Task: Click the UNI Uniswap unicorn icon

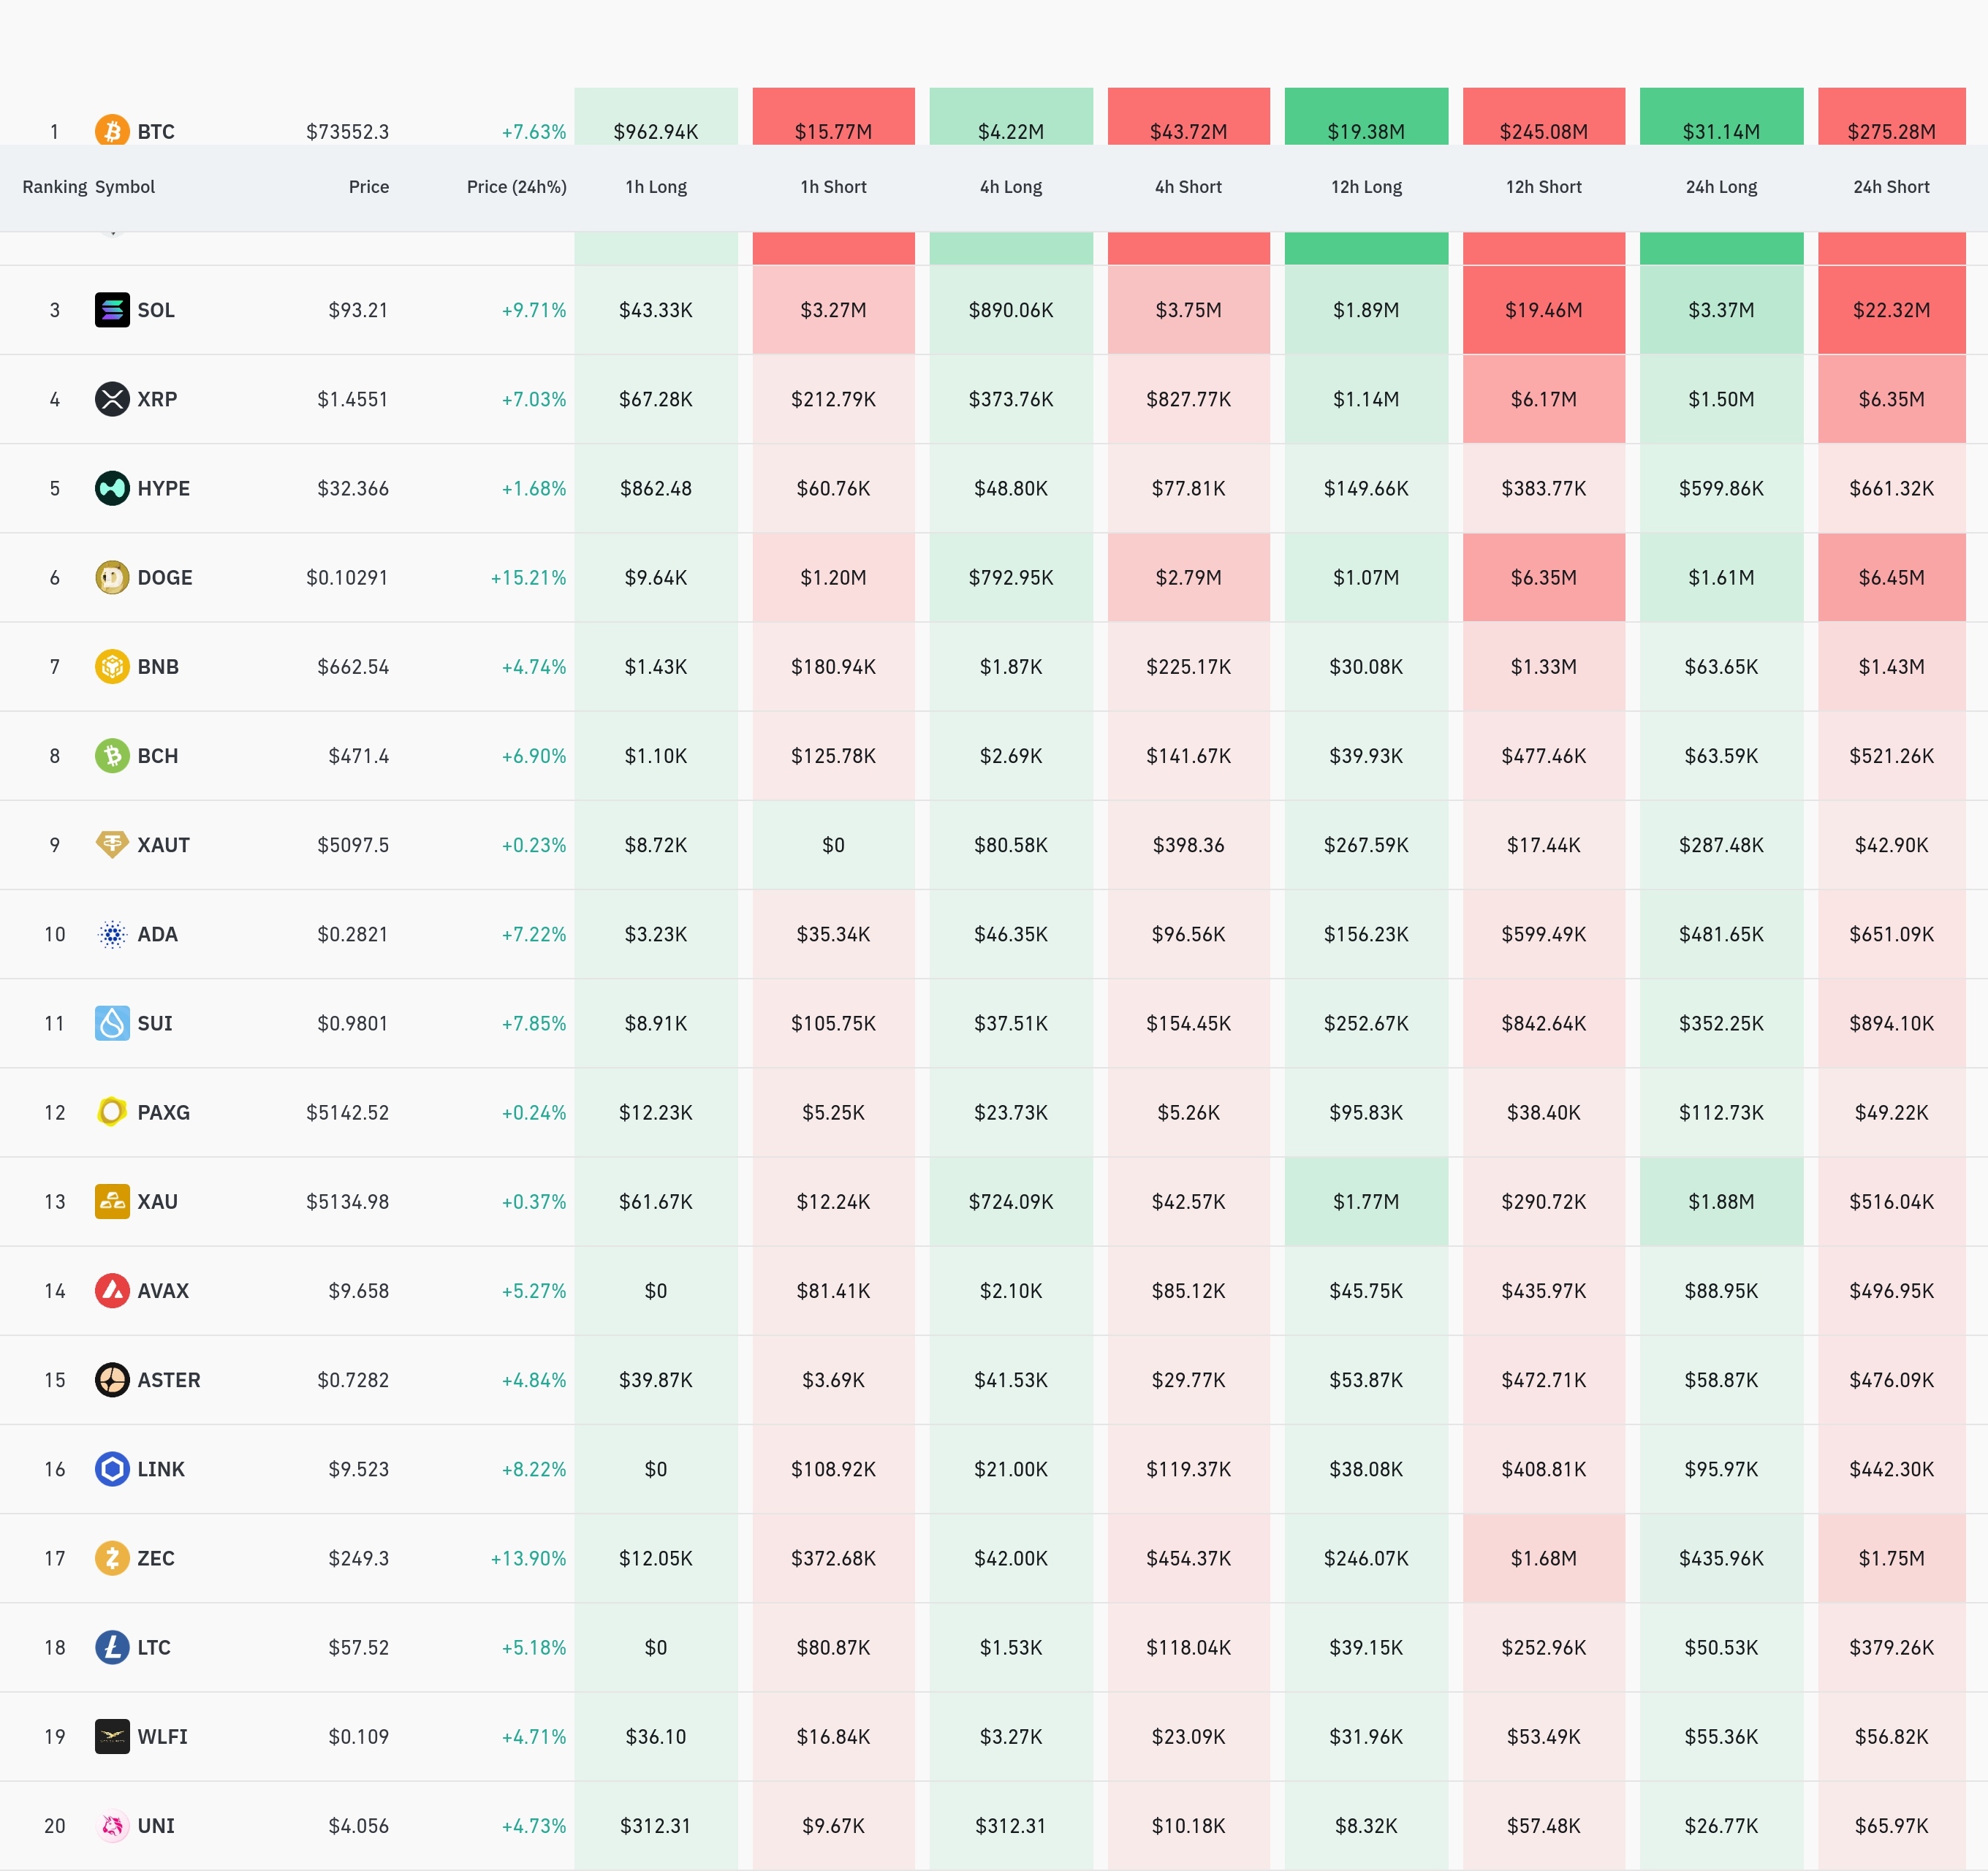Action: (112, 1826)
